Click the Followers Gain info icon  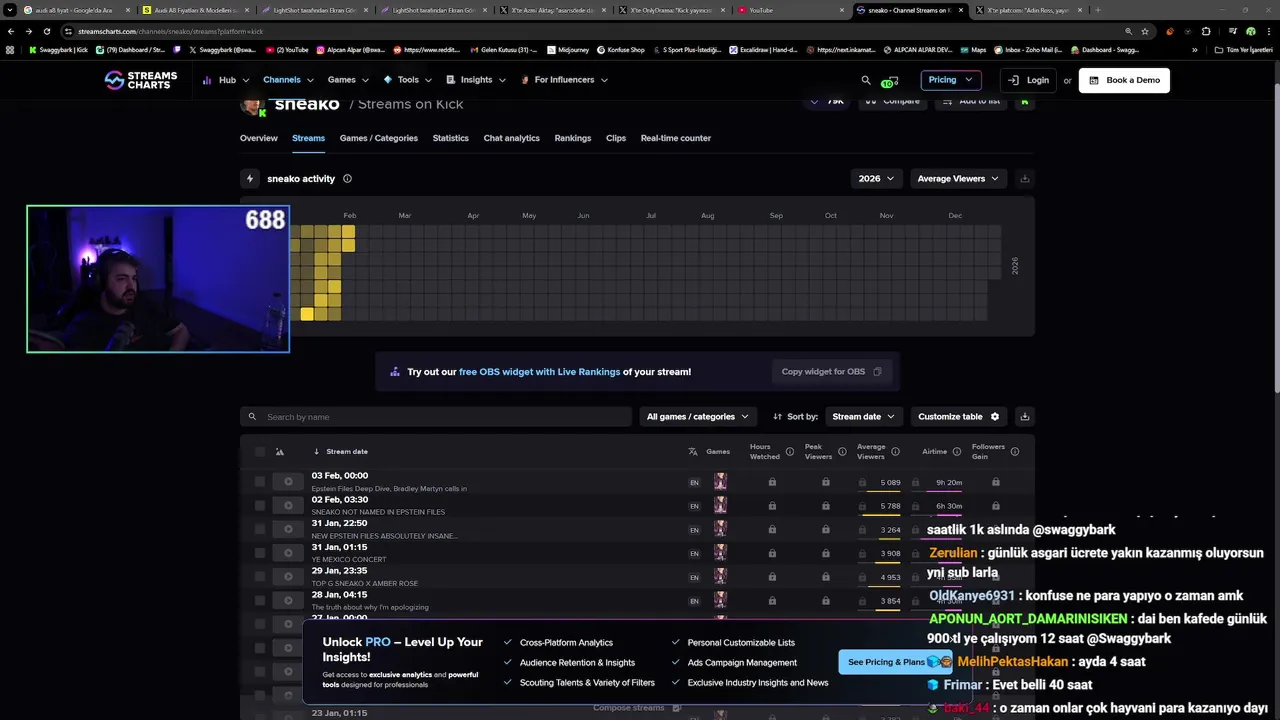(x=1014, y=452)
